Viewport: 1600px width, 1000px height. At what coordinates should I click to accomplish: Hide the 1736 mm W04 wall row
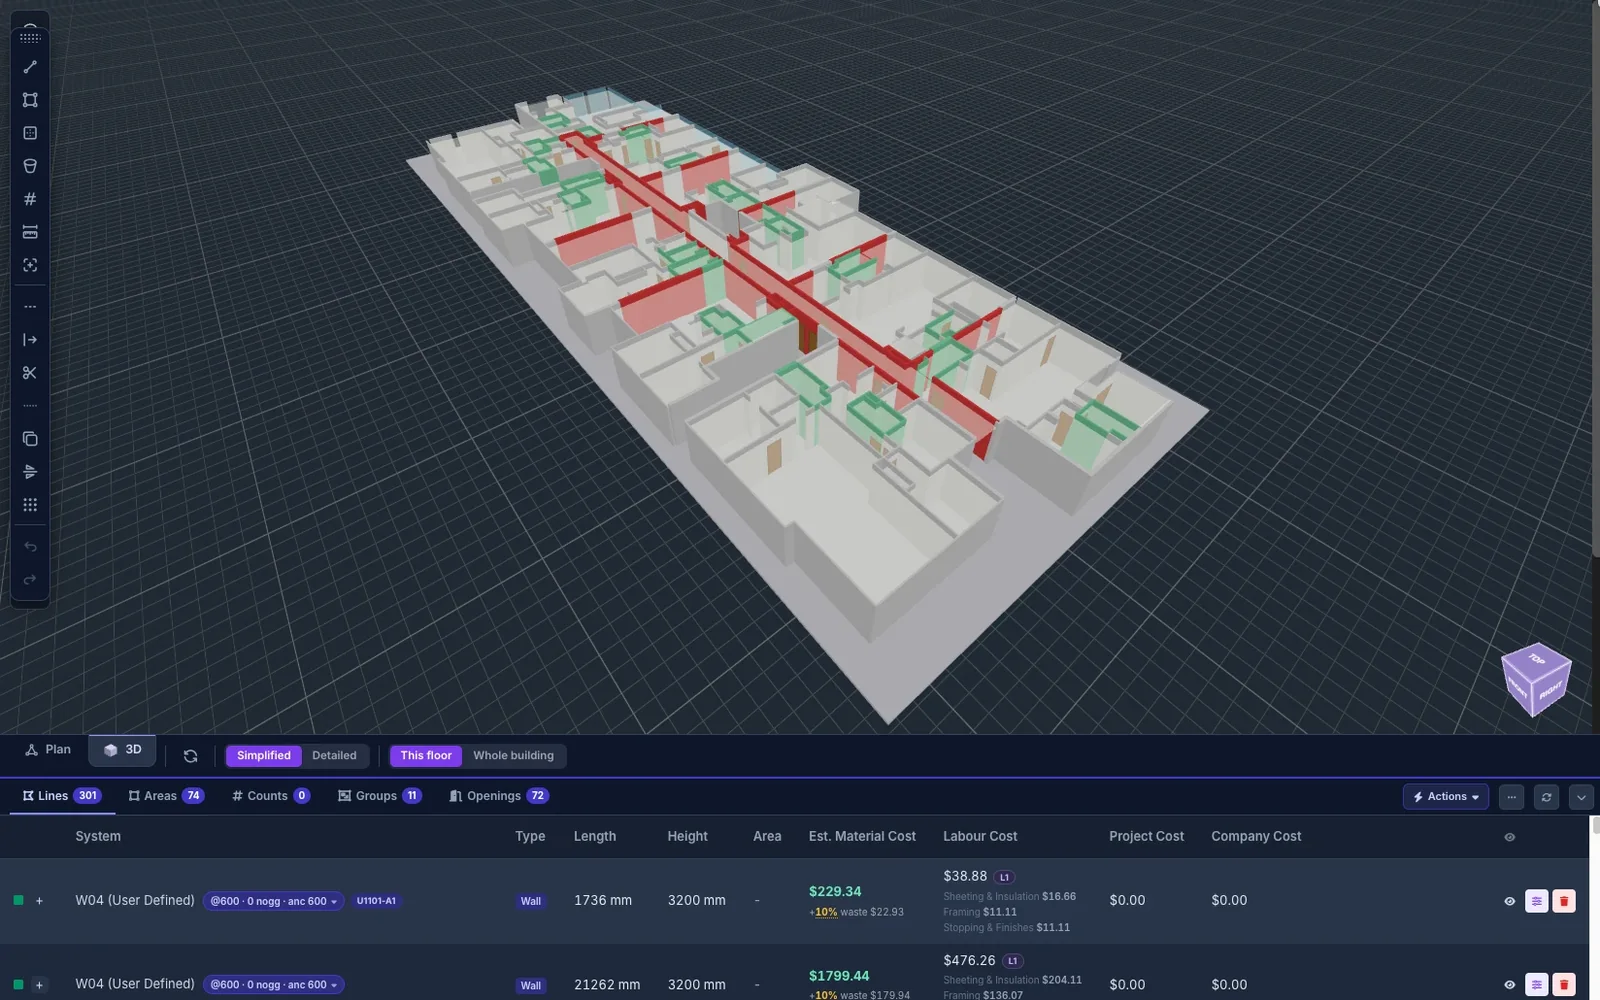pos(1510,901)
